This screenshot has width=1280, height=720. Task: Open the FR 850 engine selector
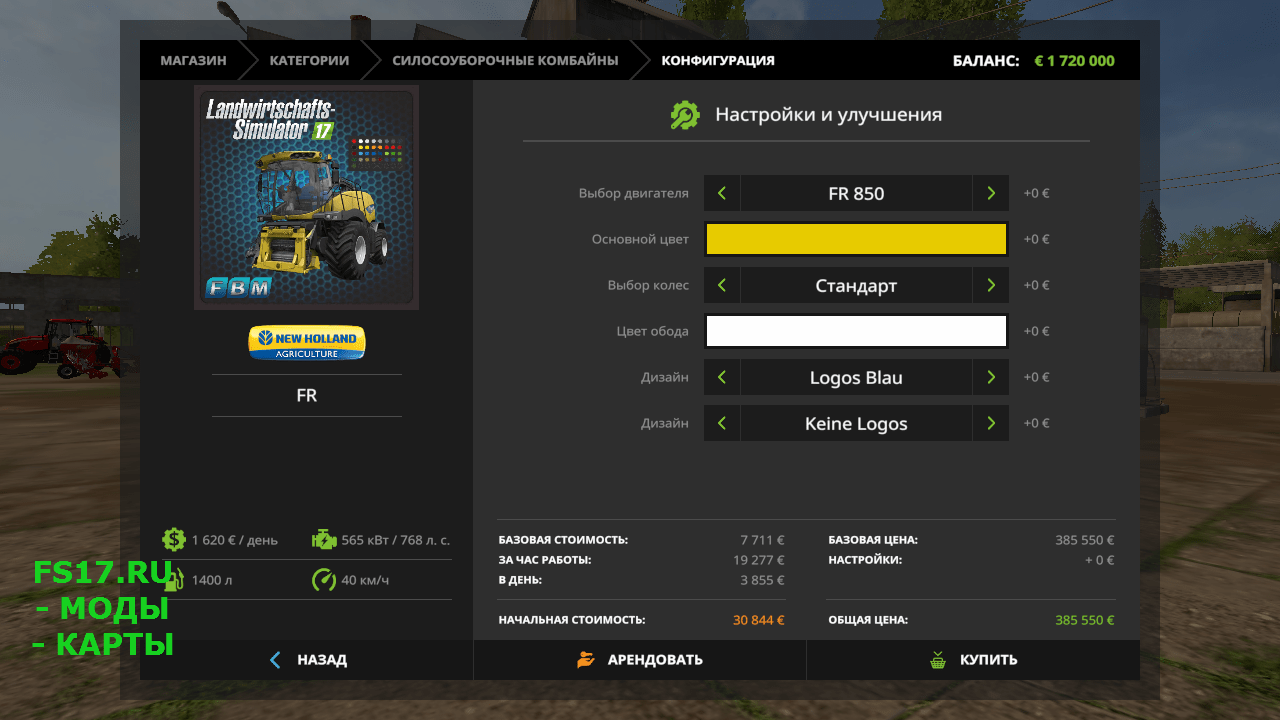856,193
